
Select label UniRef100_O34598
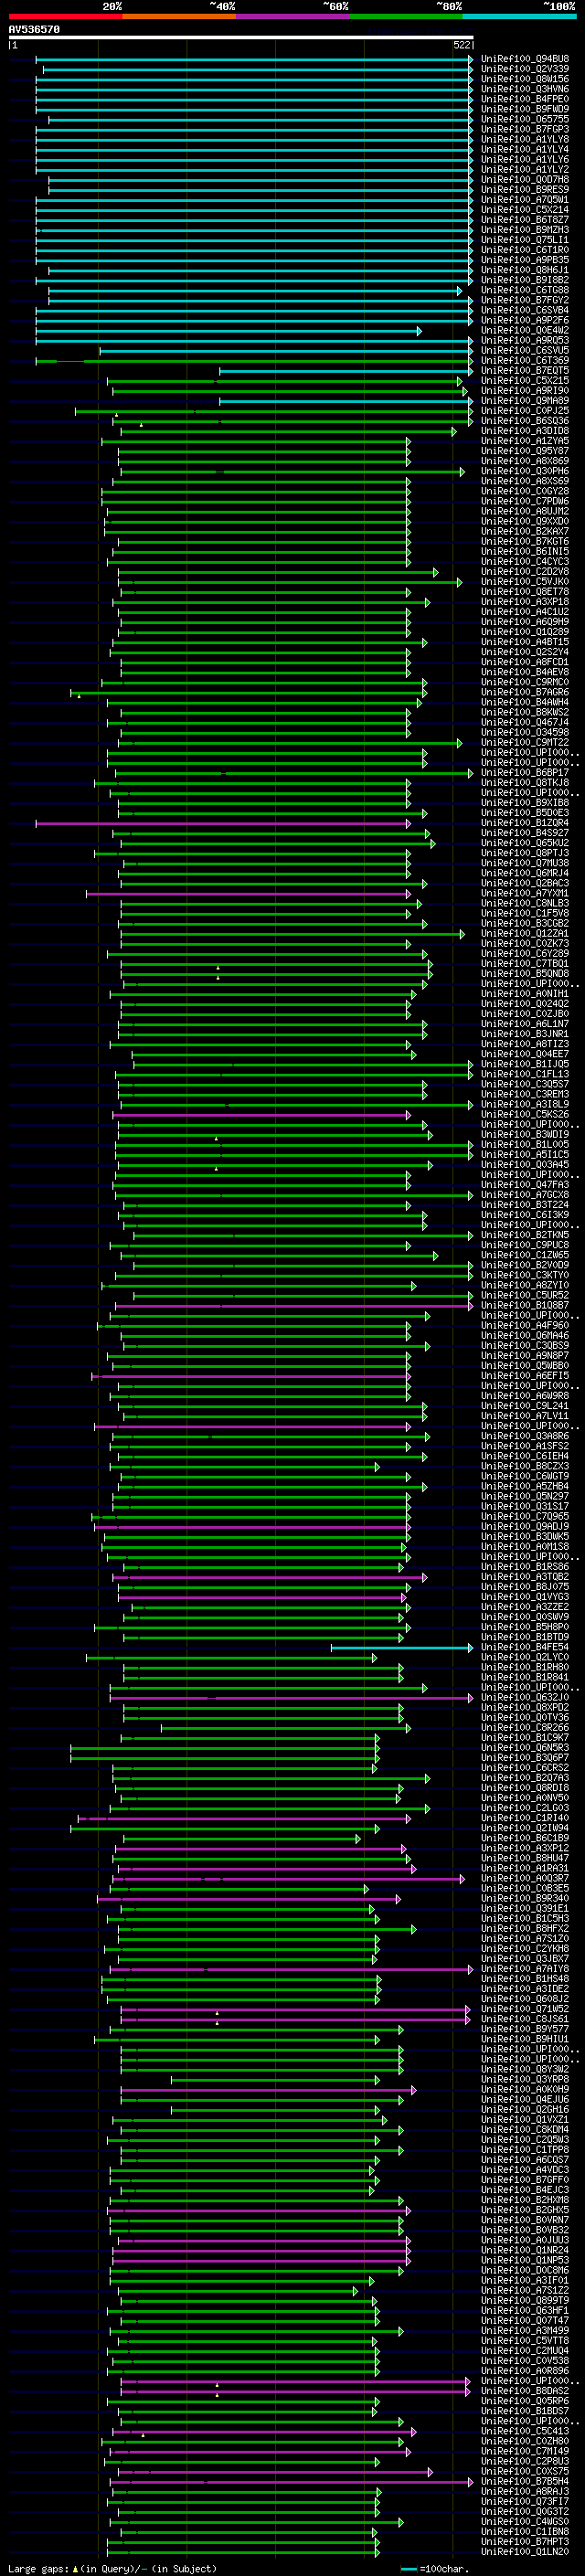pyautogui.click(x=525, y=733)
